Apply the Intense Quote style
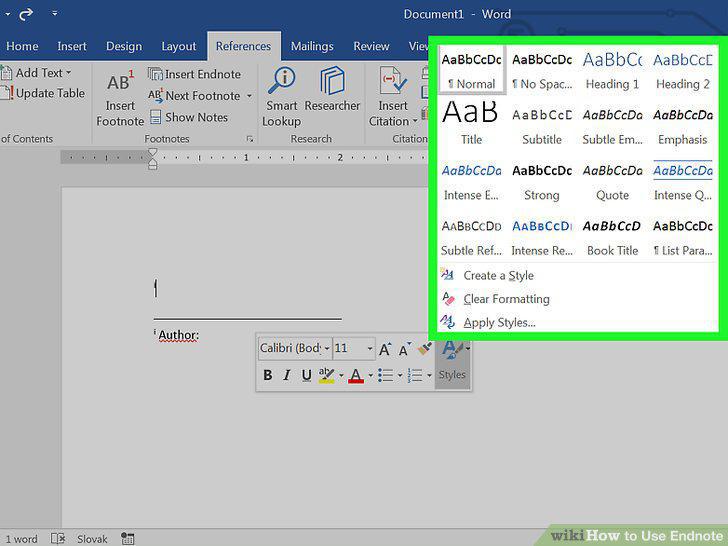Viewport: 728px width, 546px height. 682,182
